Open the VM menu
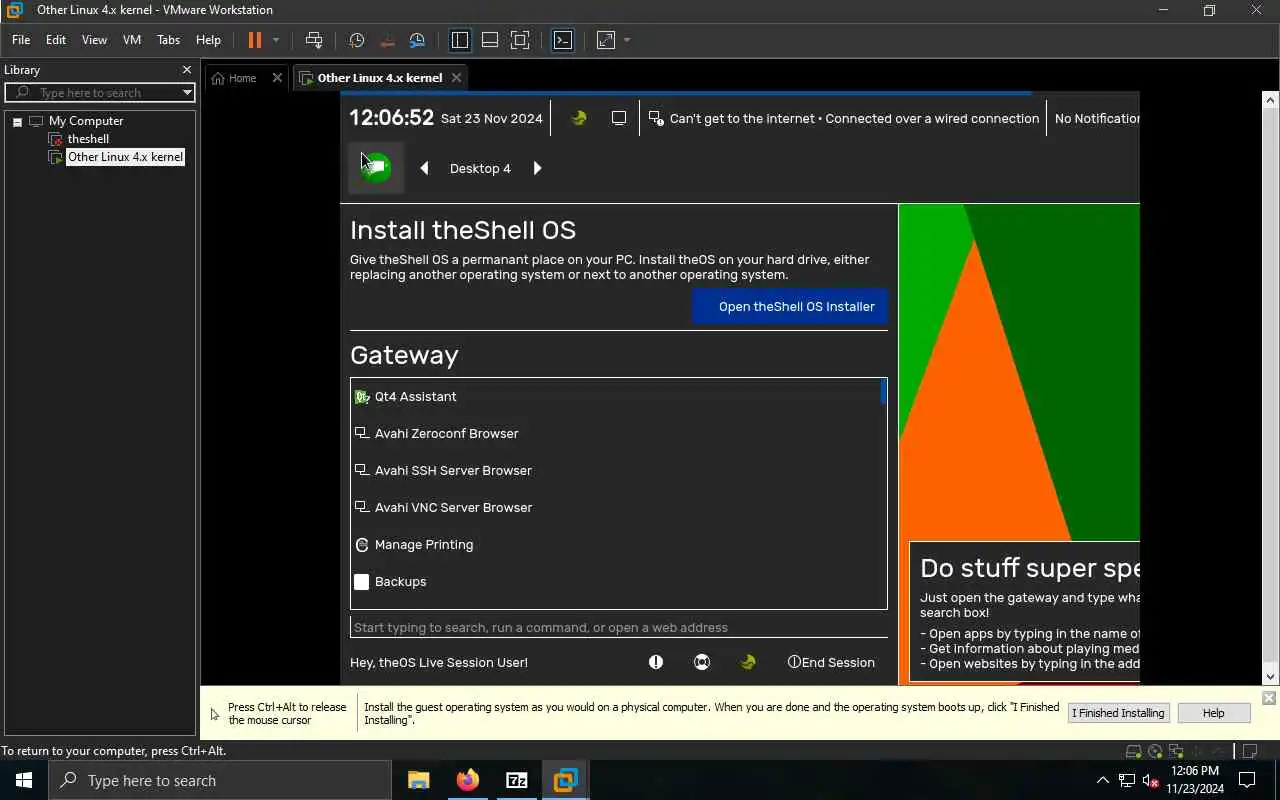This screenshot has width=1280, height=800. pyautogui.click(x=132, y=40)
